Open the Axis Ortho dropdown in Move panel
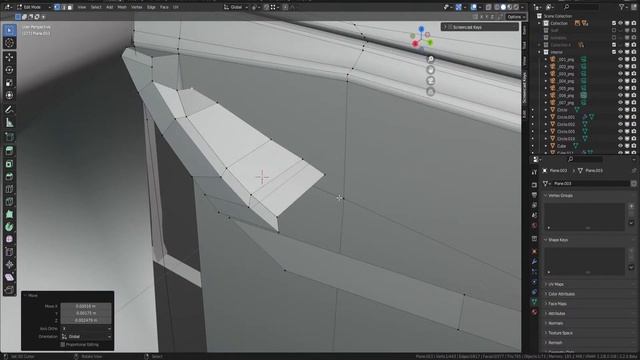The image size is (640, 360). coord(87,329)
